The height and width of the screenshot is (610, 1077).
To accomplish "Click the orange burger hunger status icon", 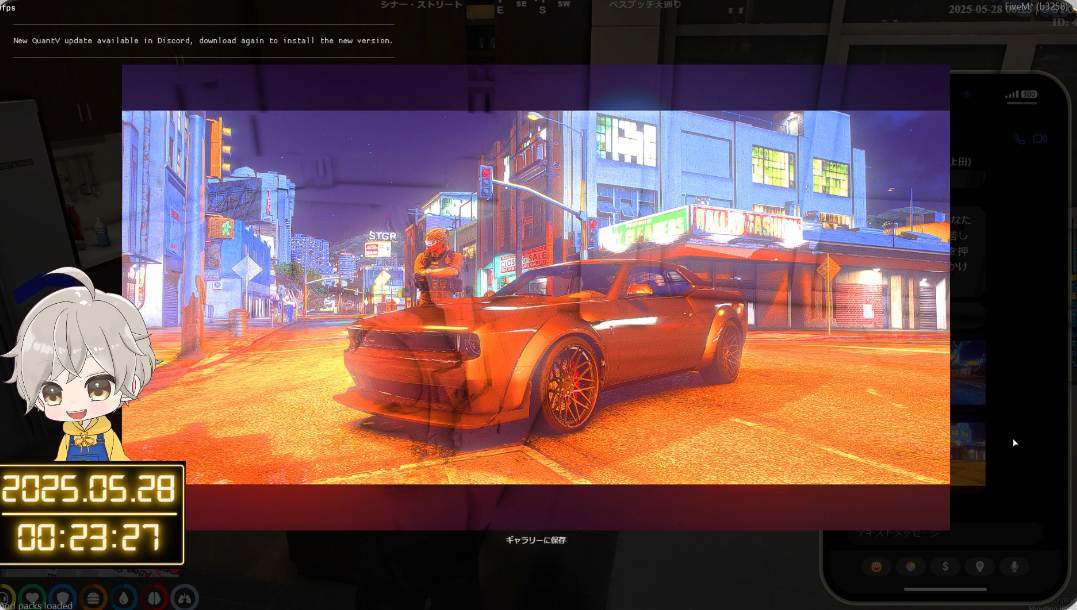I will 93,598.
